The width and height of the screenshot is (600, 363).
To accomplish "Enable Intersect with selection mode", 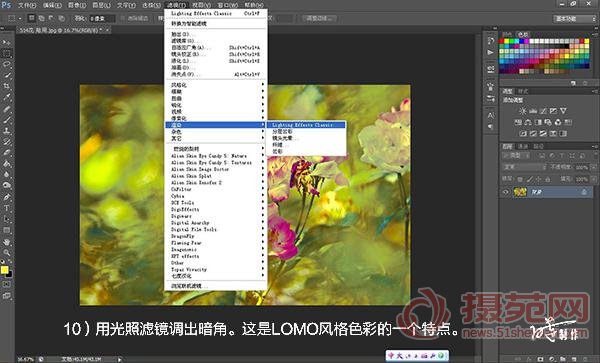I will tap(61, 18).
